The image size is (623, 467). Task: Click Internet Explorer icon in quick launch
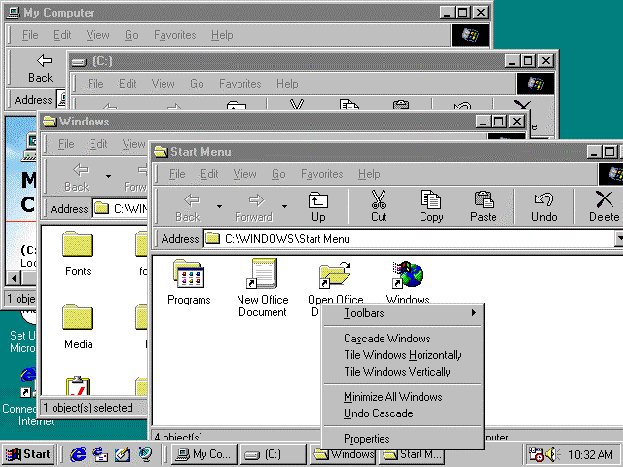[x=78, y=454]
